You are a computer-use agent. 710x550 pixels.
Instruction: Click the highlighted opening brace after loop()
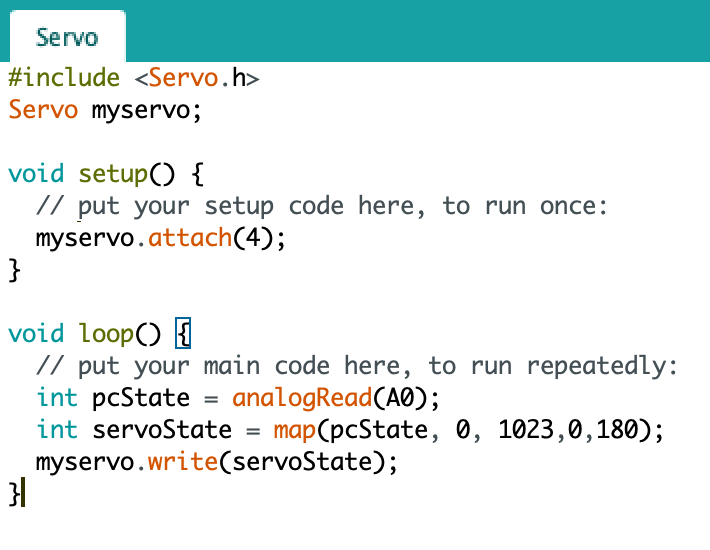(x=183, y=334)
